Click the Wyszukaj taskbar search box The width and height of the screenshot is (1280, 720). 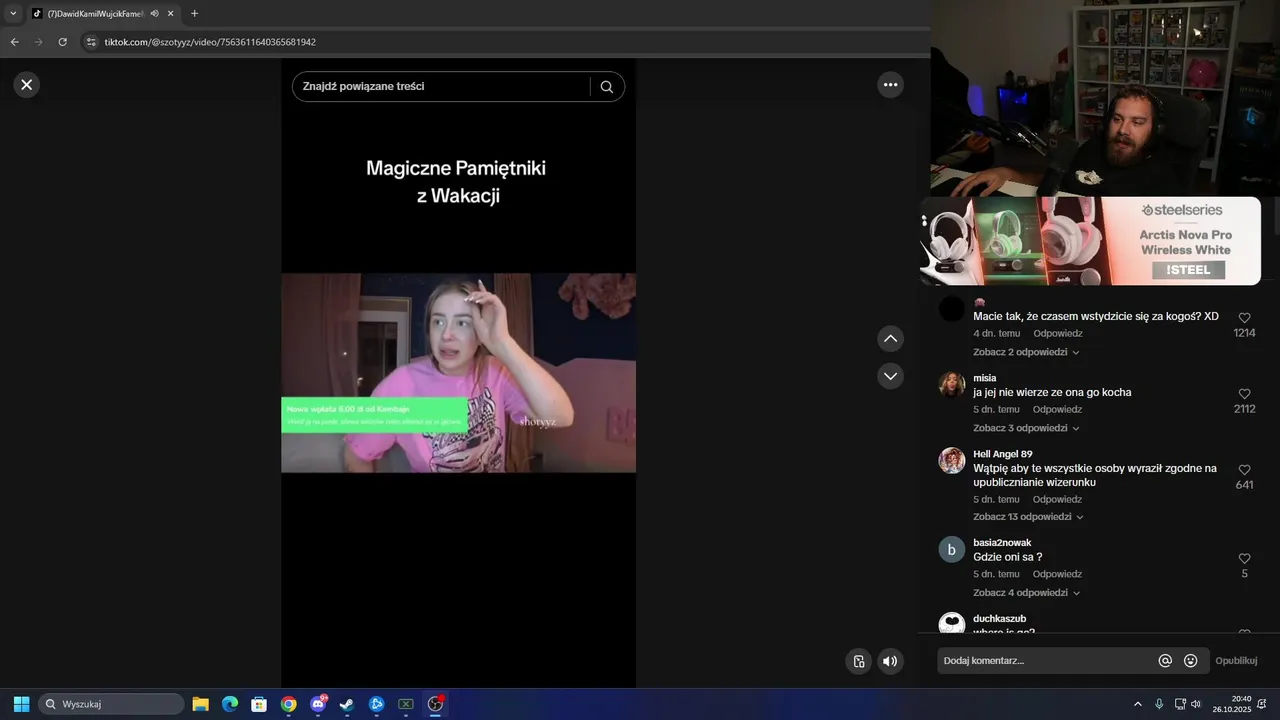pyautogui.click(x=111, y=704)
